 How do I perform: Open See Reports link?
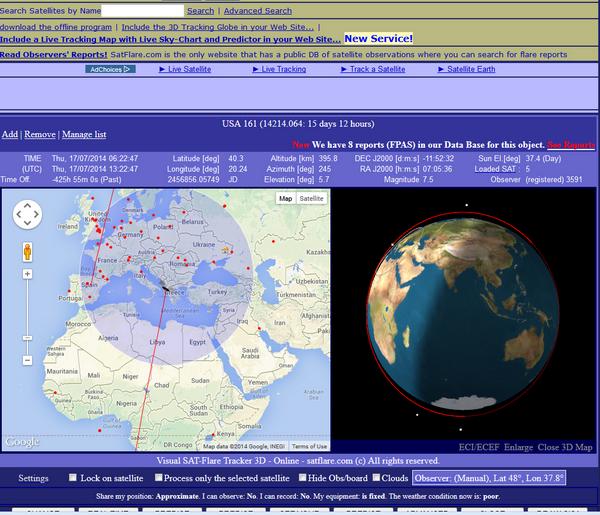click(x=571, y=145)
